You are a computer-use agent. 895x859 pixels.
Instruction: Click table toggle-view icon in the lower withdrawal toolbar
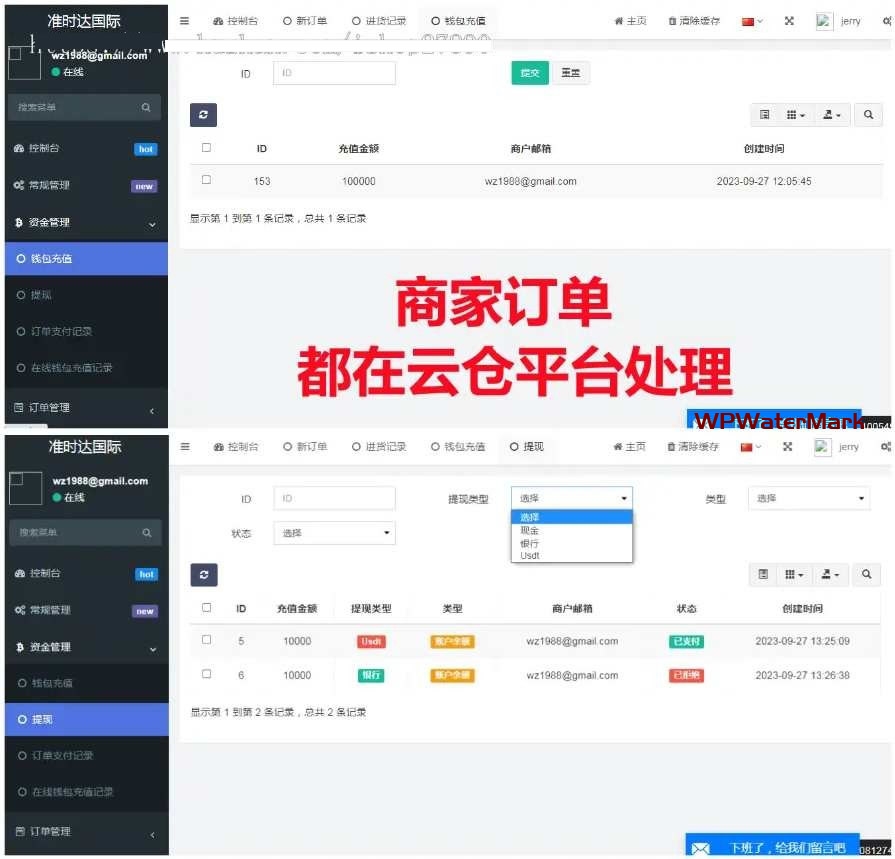tap(764, 574)
